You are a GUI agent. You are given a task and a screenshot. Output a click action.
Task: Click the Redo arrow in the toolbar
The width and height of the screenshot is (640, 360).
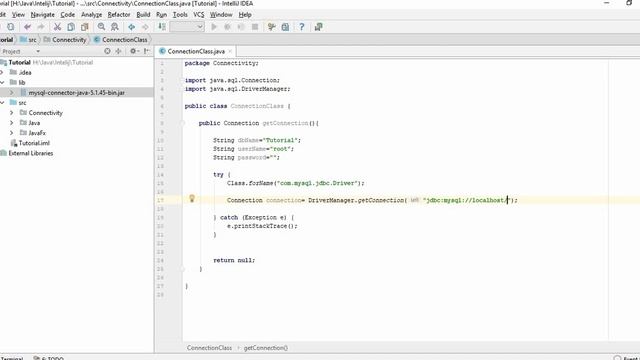(41, 27)
